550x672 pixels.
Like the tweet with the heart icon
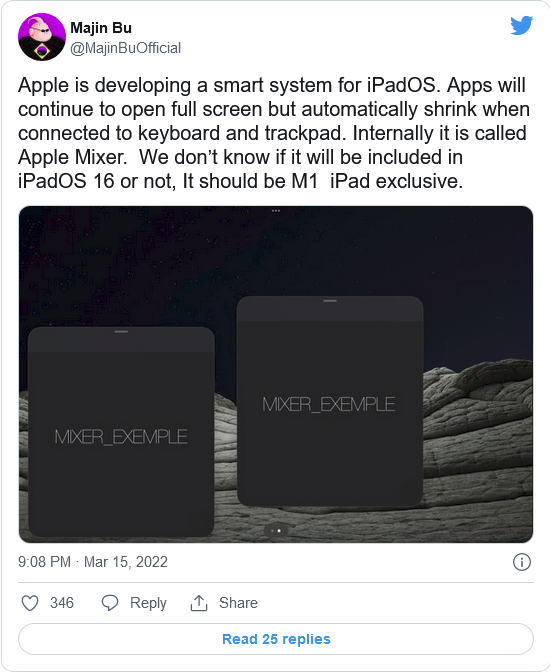(30, 603)
